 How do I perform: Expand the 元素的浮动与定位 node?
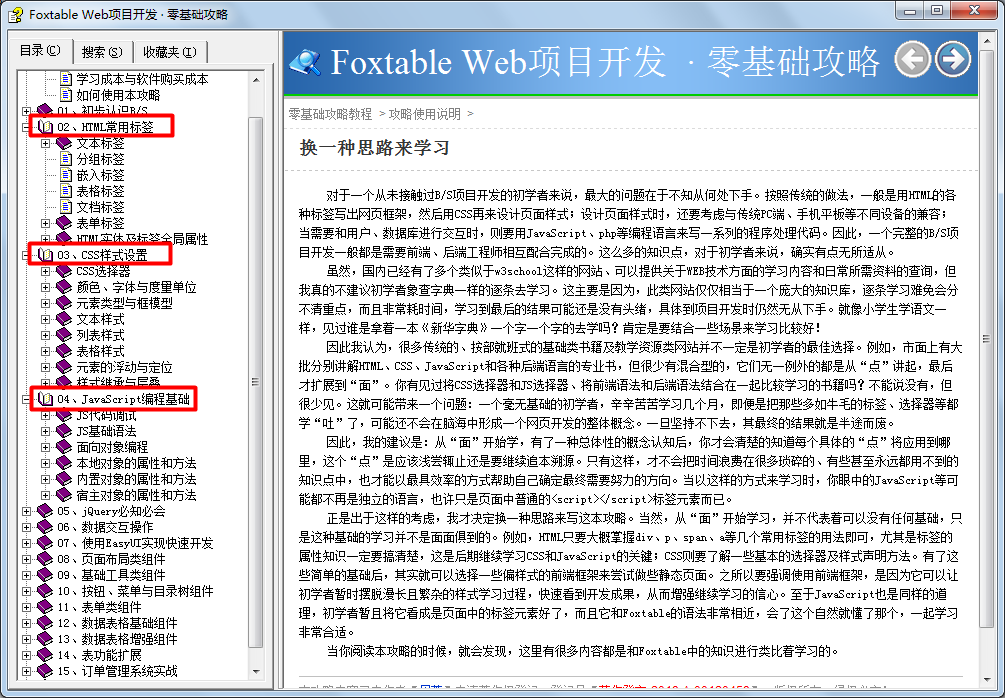(46, 367)
